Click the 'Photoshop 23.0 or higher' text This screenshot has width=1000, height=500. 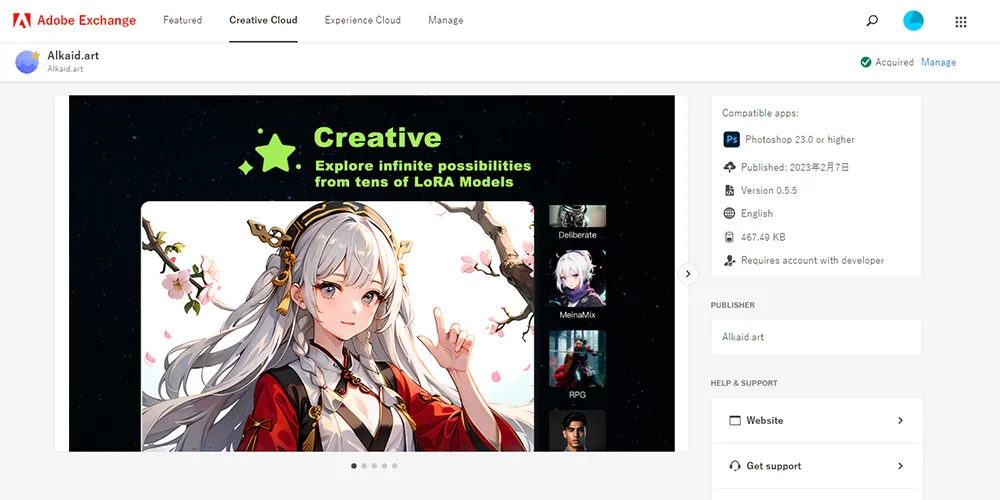tap(800, 139)
